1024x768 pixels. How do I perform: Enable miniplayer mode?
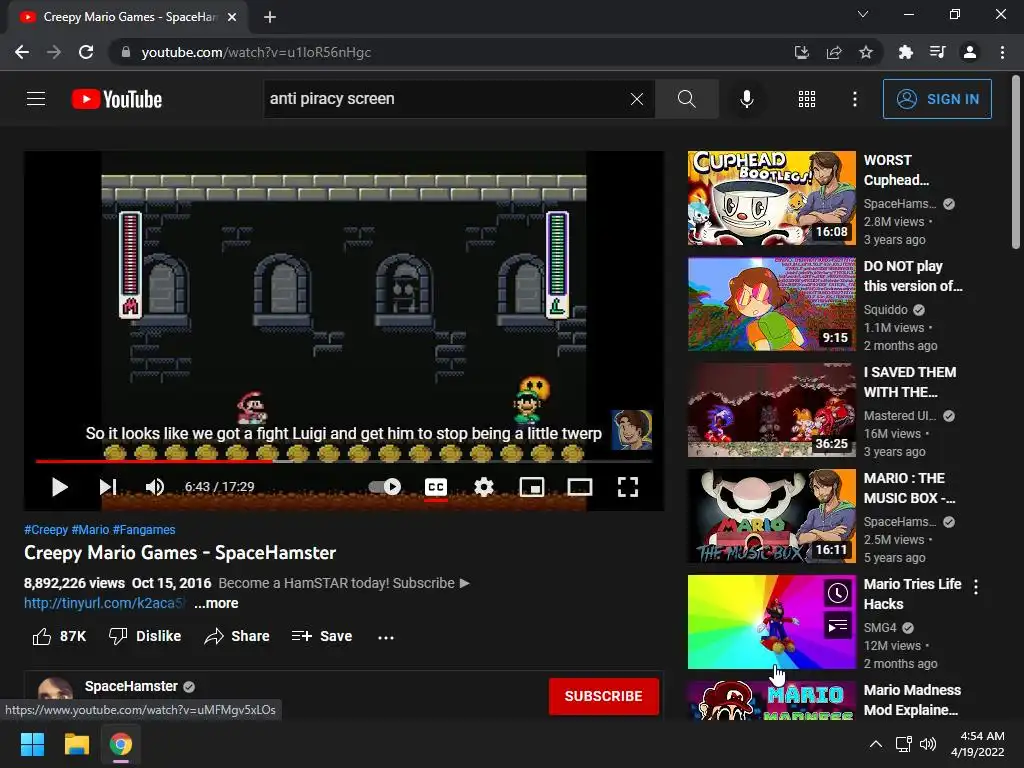coord(532,487)
